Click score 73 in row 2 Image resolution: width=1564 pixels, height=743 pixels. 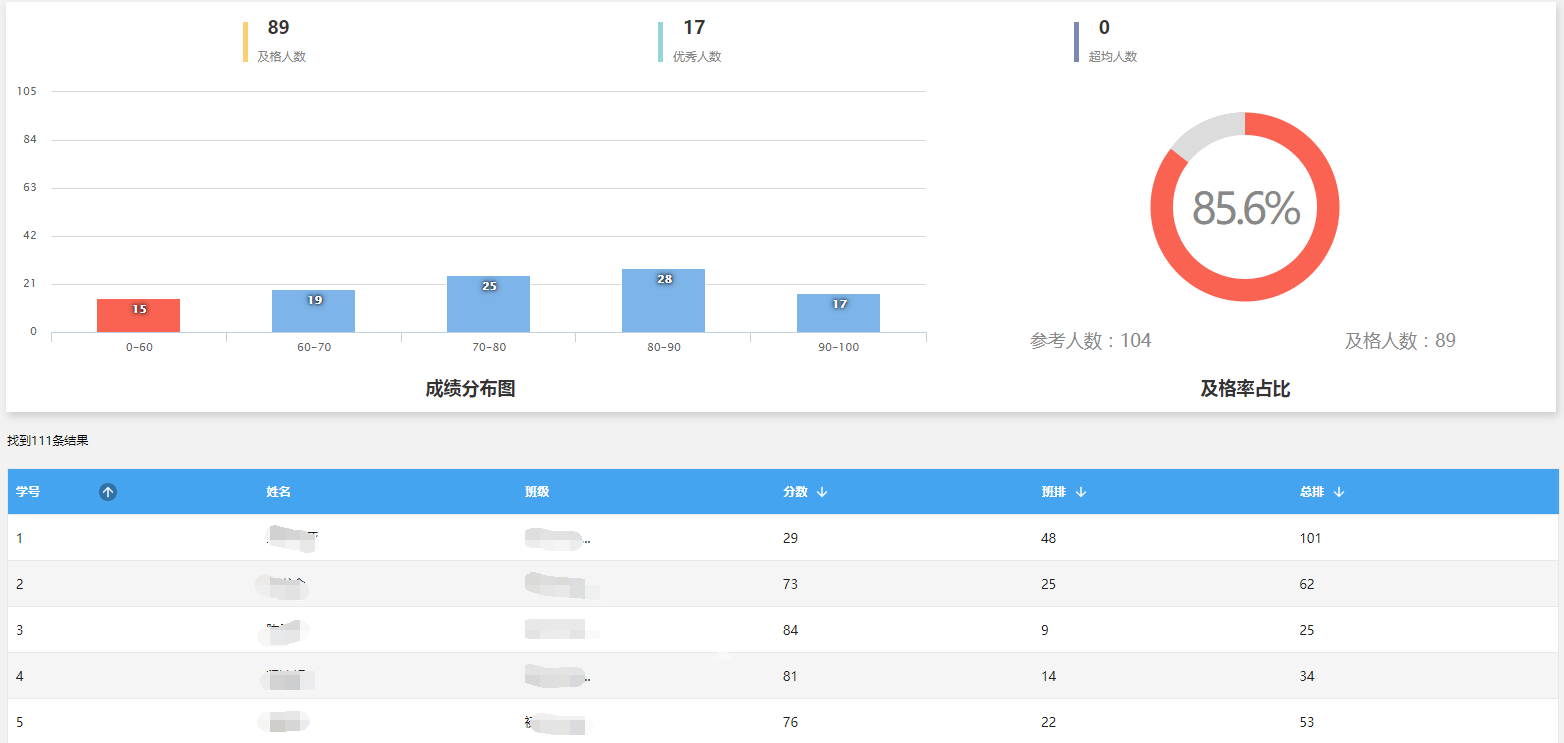(790, 584)
